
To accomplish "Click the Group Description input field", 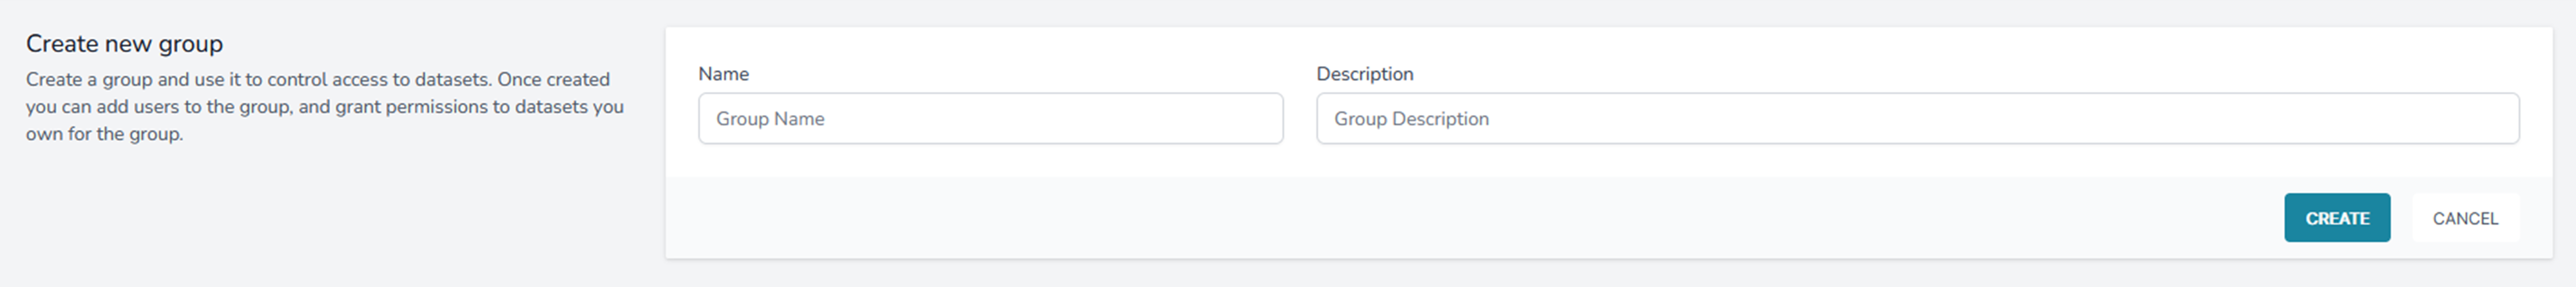I will point(1916,119).
